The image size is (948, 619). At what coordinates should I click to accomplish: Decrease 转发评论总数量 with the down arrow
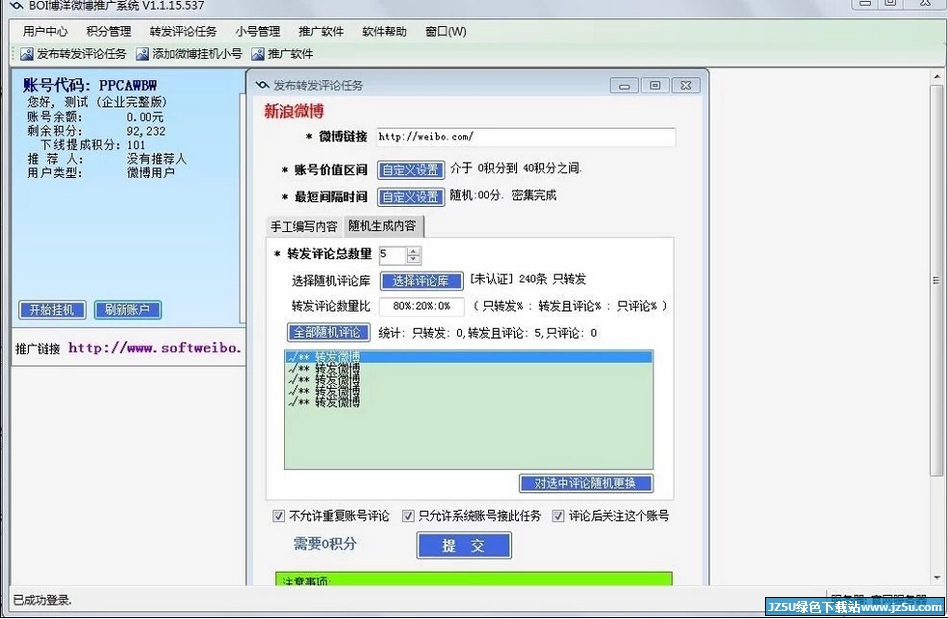coord(414,259)
